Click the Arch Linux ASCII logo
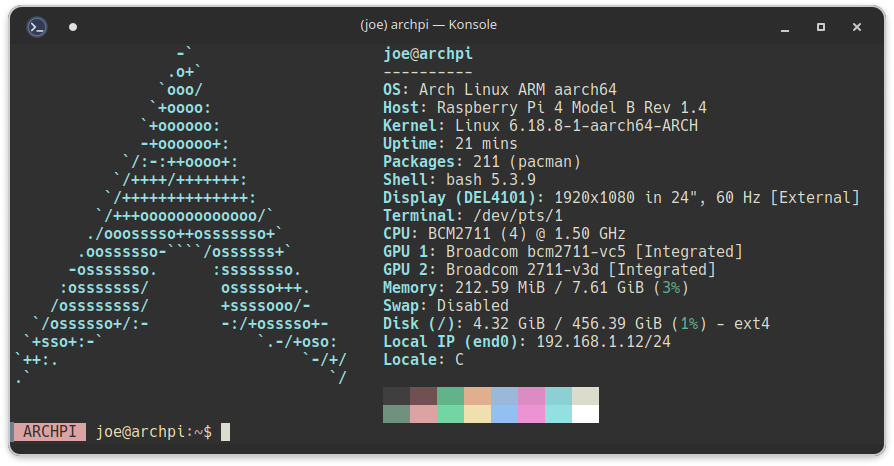This screenshot has width=894, height=466. 180,215
